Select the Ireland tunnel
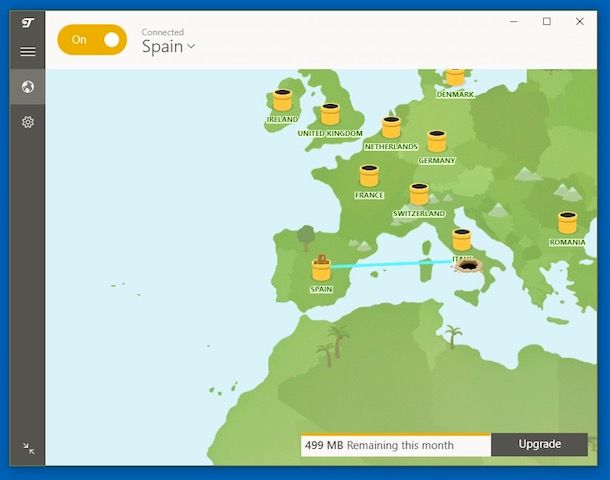The height and width of the screenshot is (480, 610). (282, 100)
